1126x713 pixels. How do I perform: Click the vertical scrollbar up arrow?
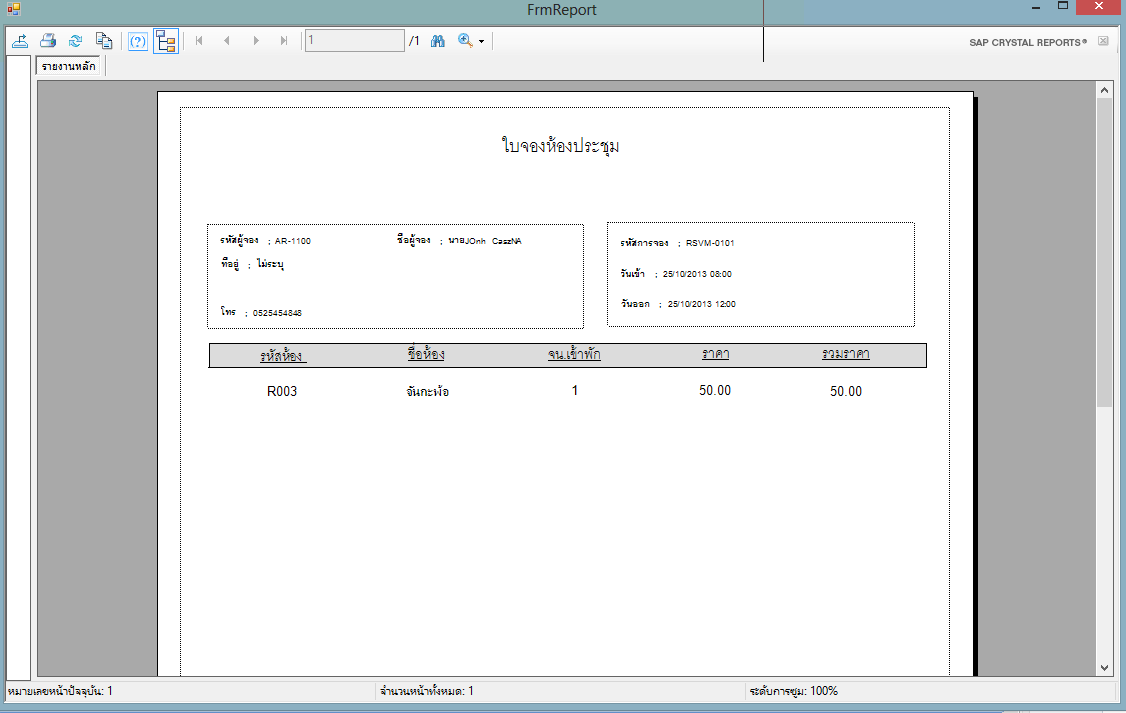click(x=1105, y=90)
